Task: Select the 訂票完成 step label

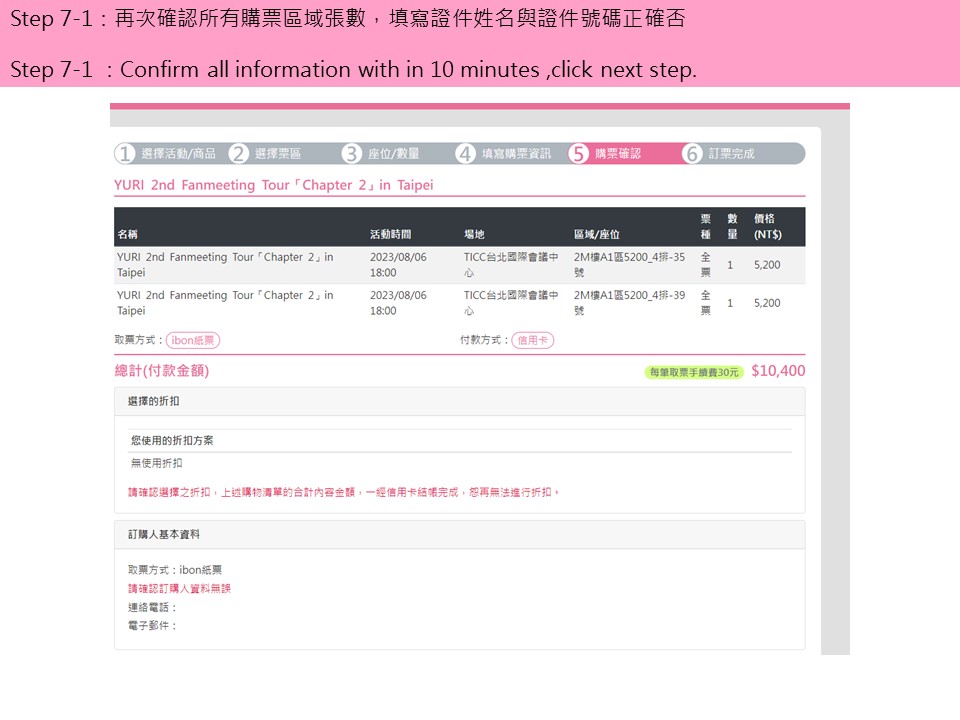Action: [731, 154]
